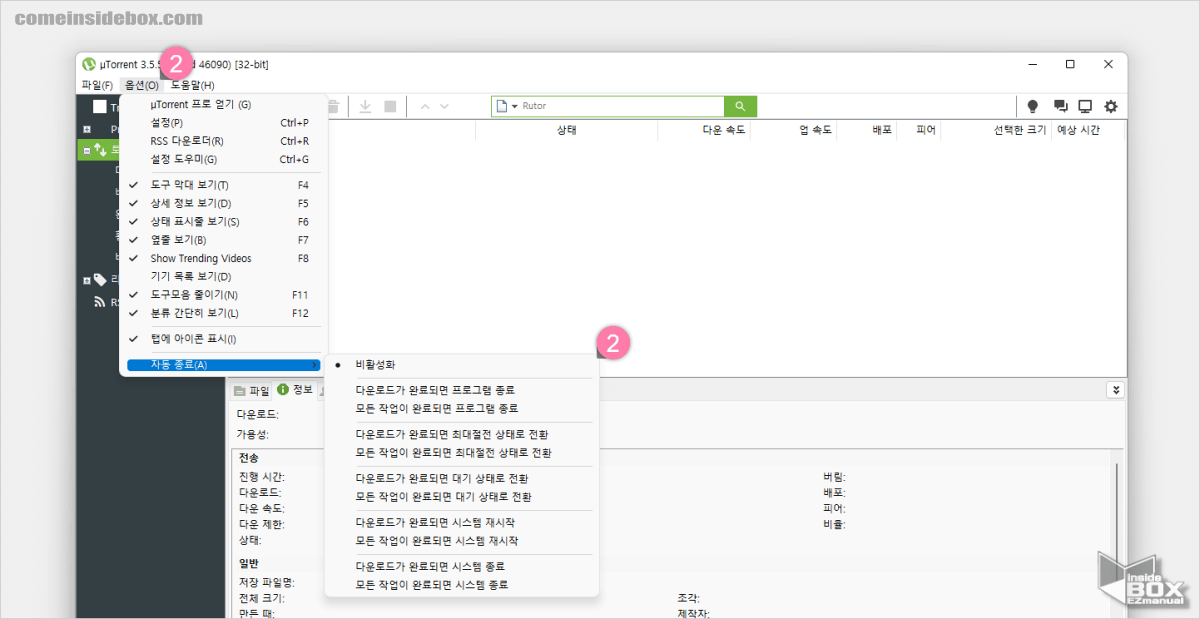Screen dimensions: 1200x619
Task: Collapse the detail pane with double-chevron button
Action: 1114,390
